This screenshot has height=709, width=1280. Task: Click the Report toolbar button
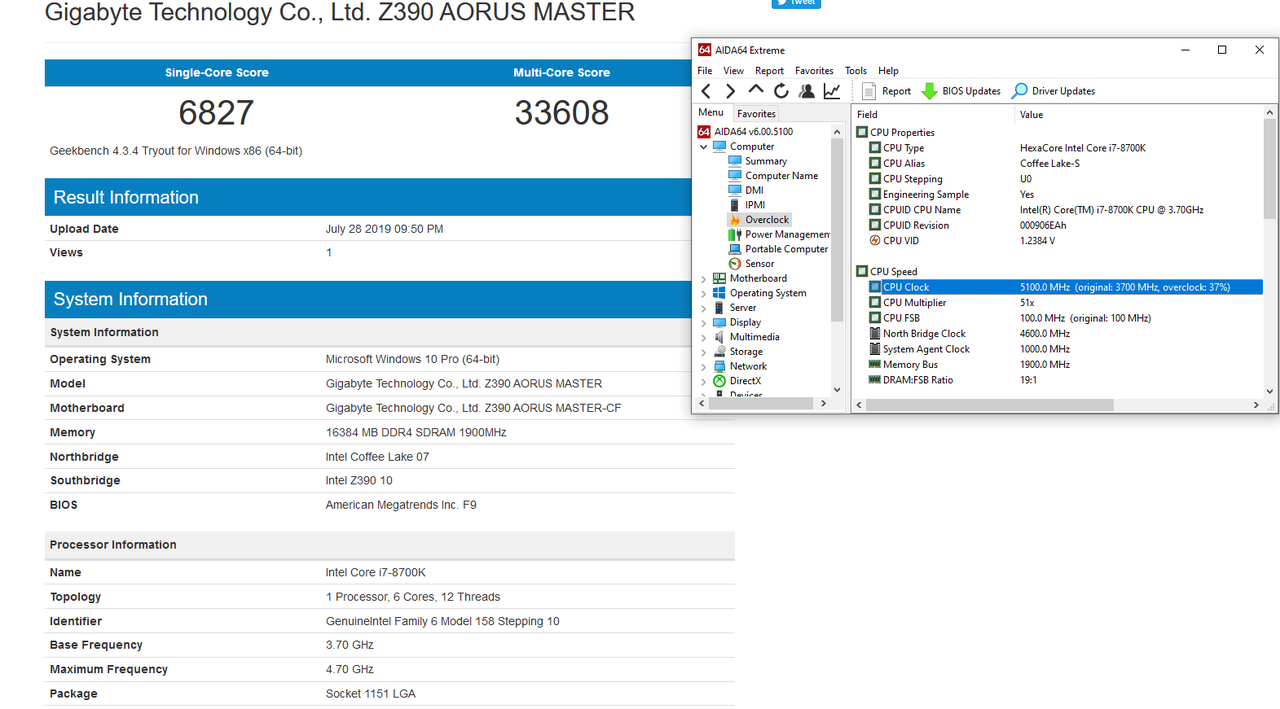(x=886, y=91)
